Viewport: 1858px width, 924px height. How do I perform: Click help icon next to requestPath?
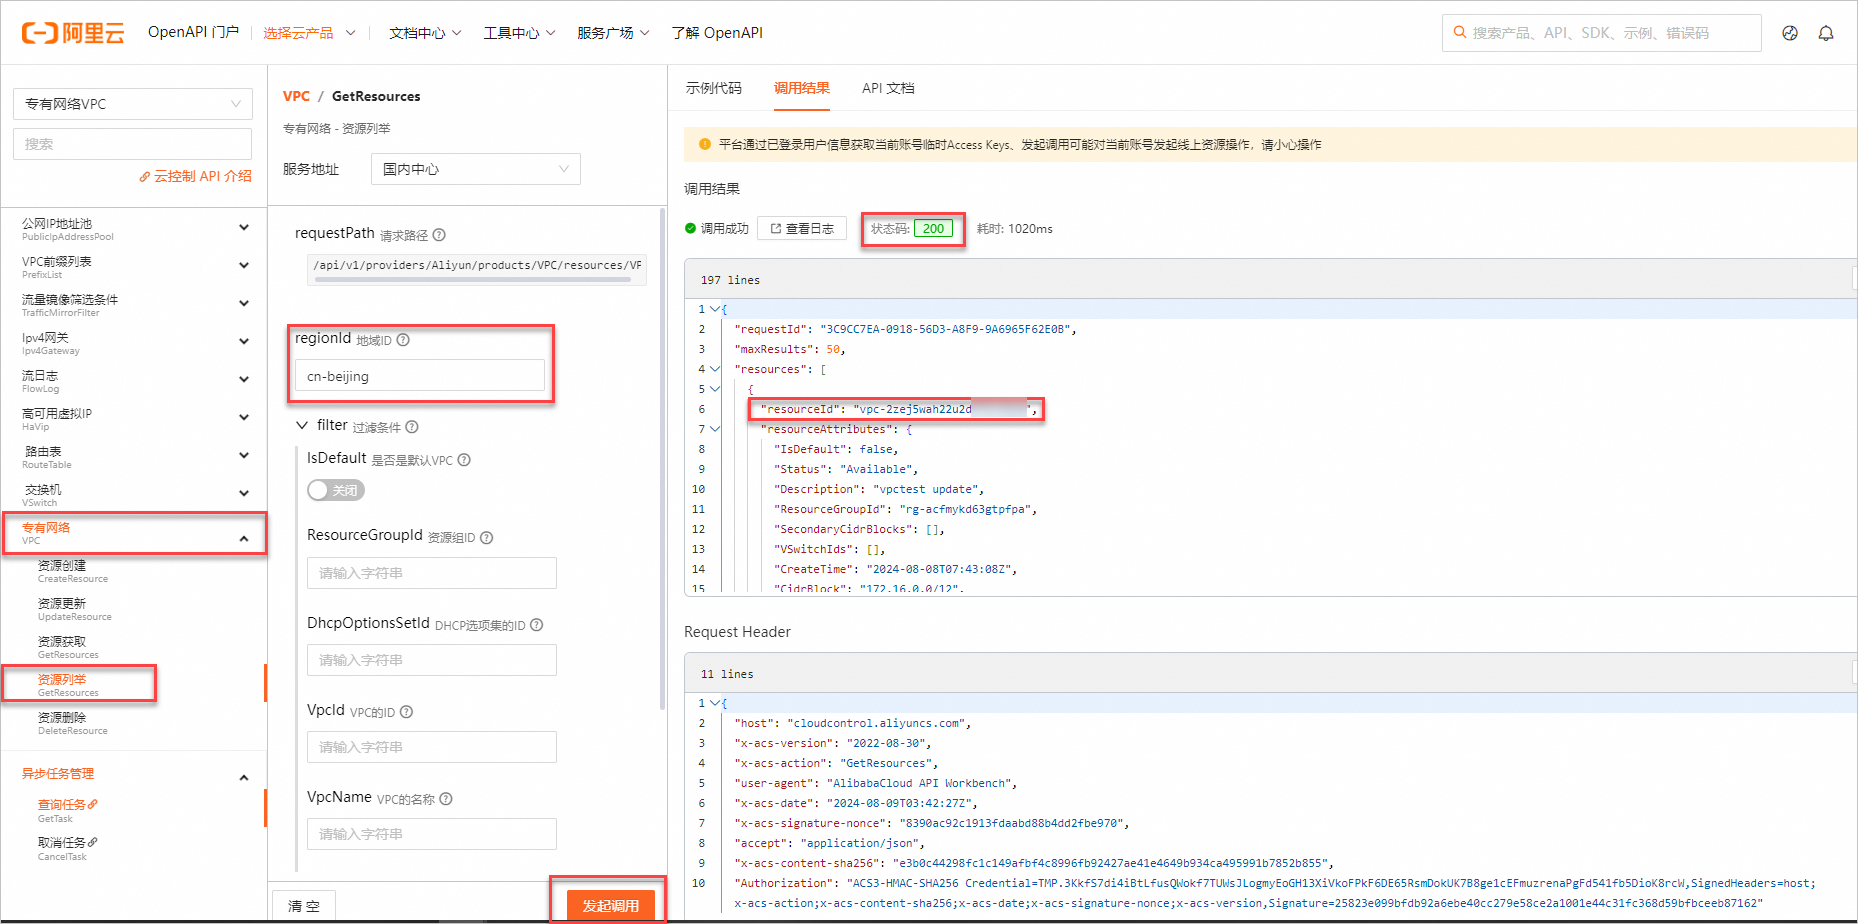(x=439, y=235)
